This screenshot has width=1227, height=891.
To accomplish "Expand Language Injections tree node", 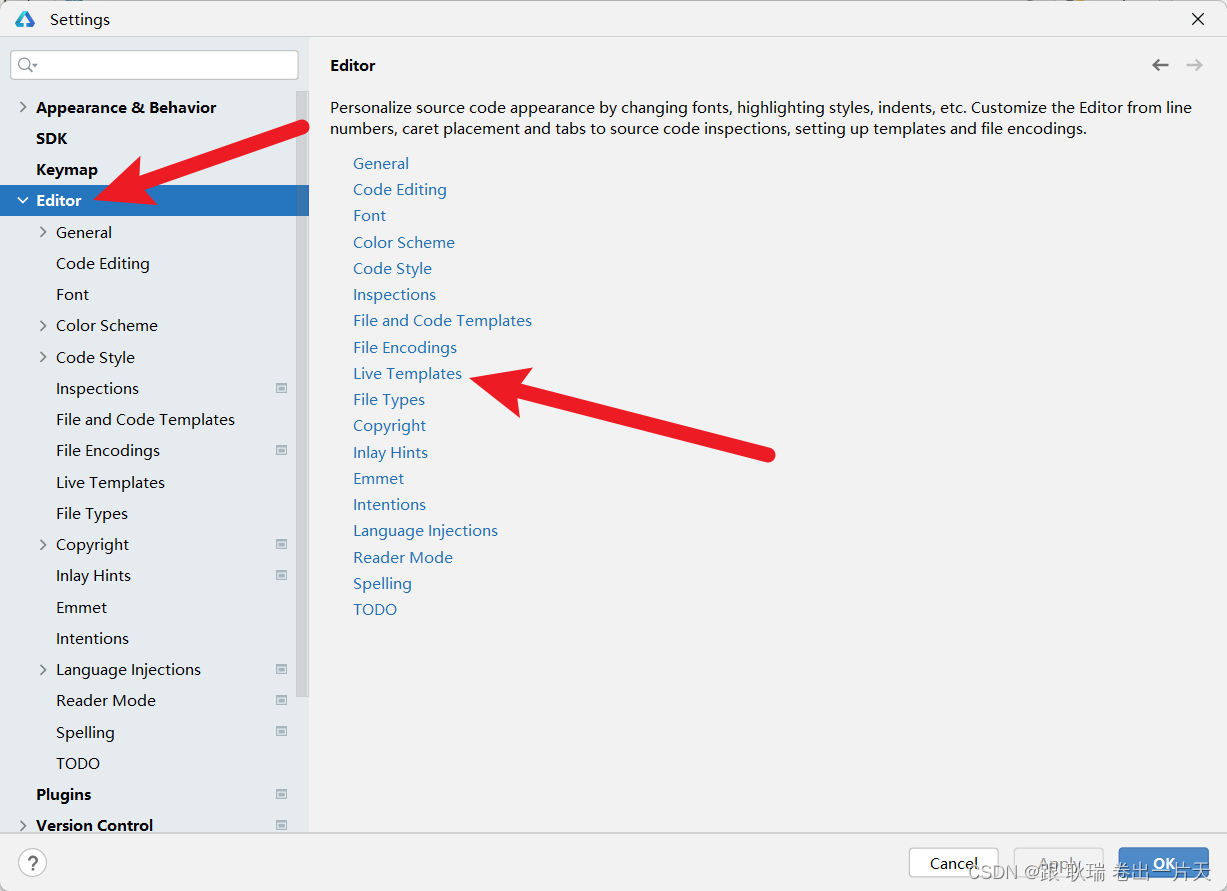I will coord(43,669).
